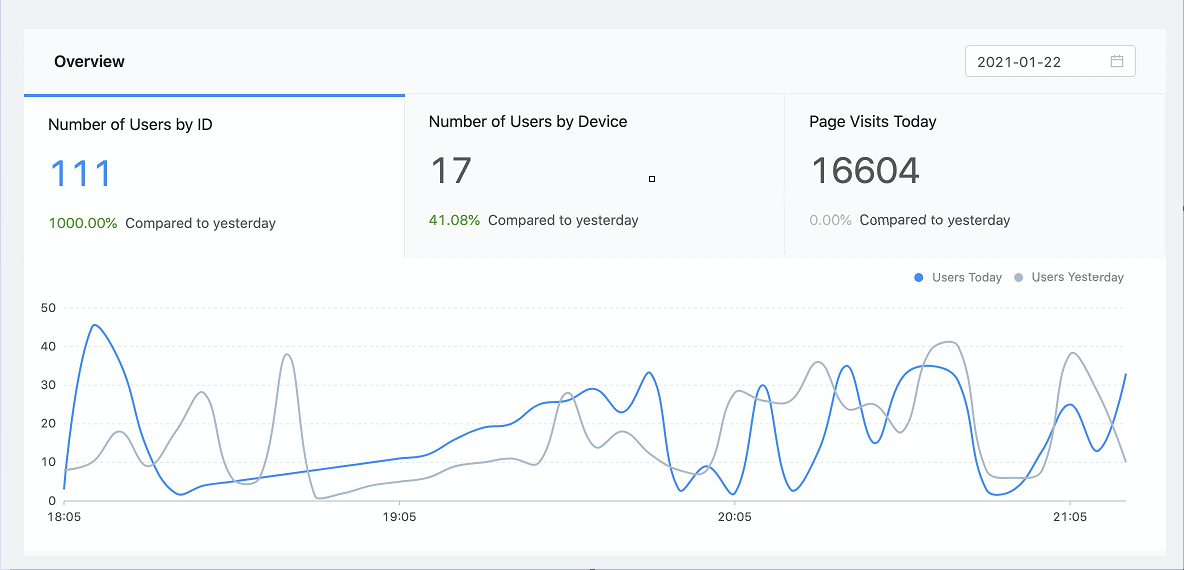Click the Overview heading
This screenshot has width=1184, height=570.
click(x=89, y=61)
